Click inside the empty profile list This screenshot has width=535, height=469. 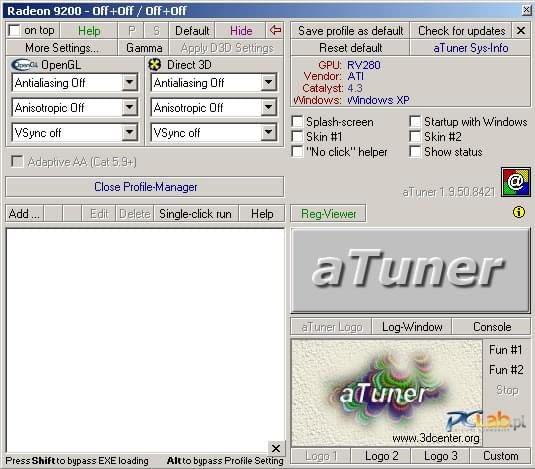(145, 339)
